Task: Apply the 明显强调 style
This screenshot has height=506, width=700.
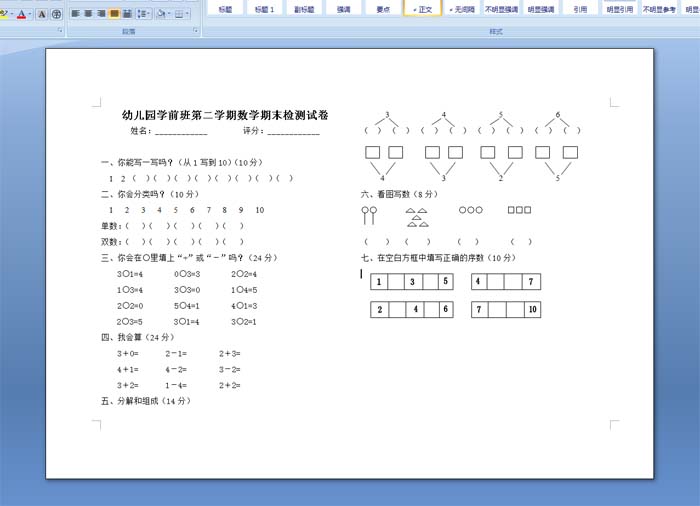Action: point(541,8)
